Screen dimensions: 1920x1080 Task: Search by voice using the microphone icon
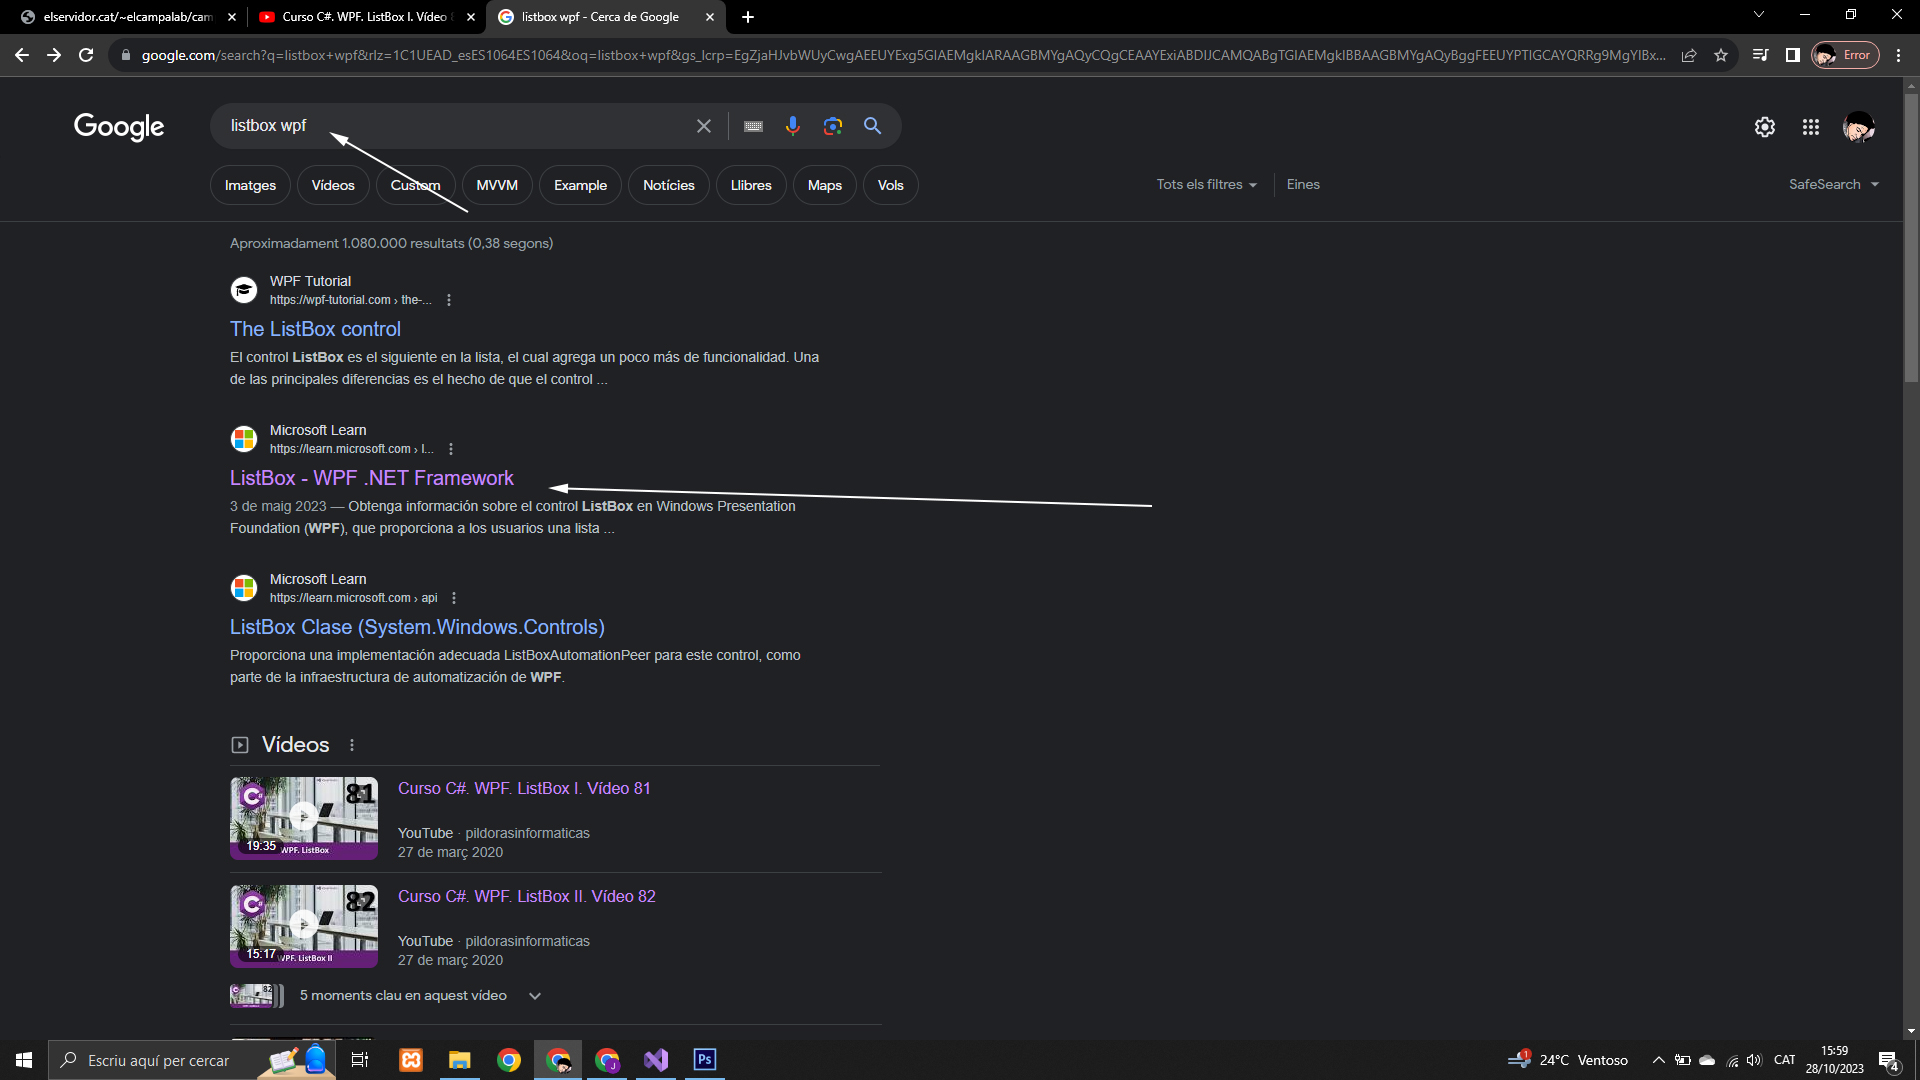click(x=792, y=126)
